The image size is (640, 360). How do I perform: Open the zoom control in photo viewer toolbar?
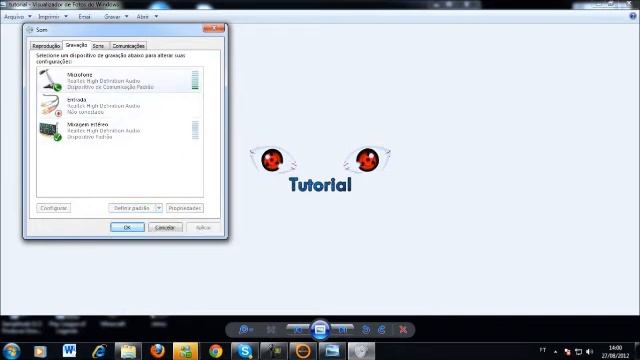pos(246,329)
